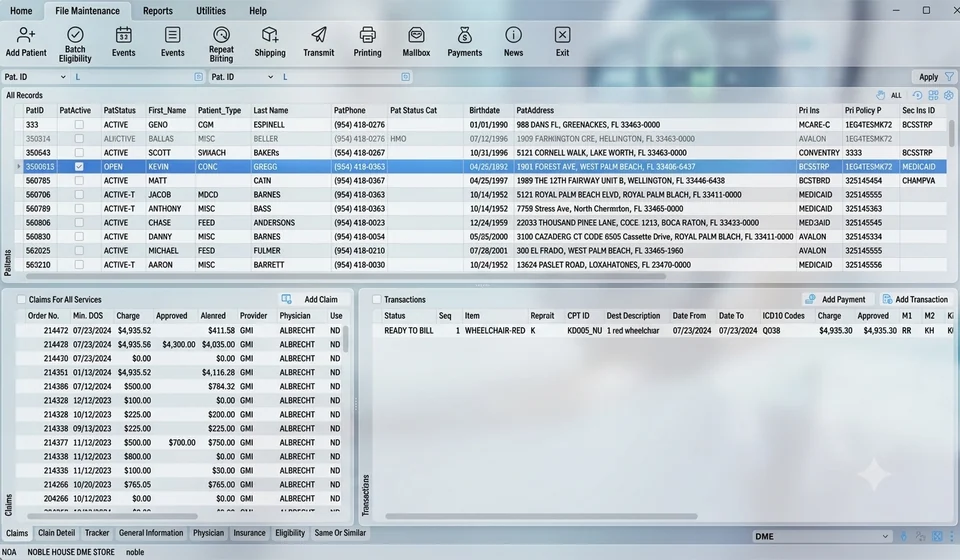
Task: Open the Payments money bag icon
Action: [465, 35]
